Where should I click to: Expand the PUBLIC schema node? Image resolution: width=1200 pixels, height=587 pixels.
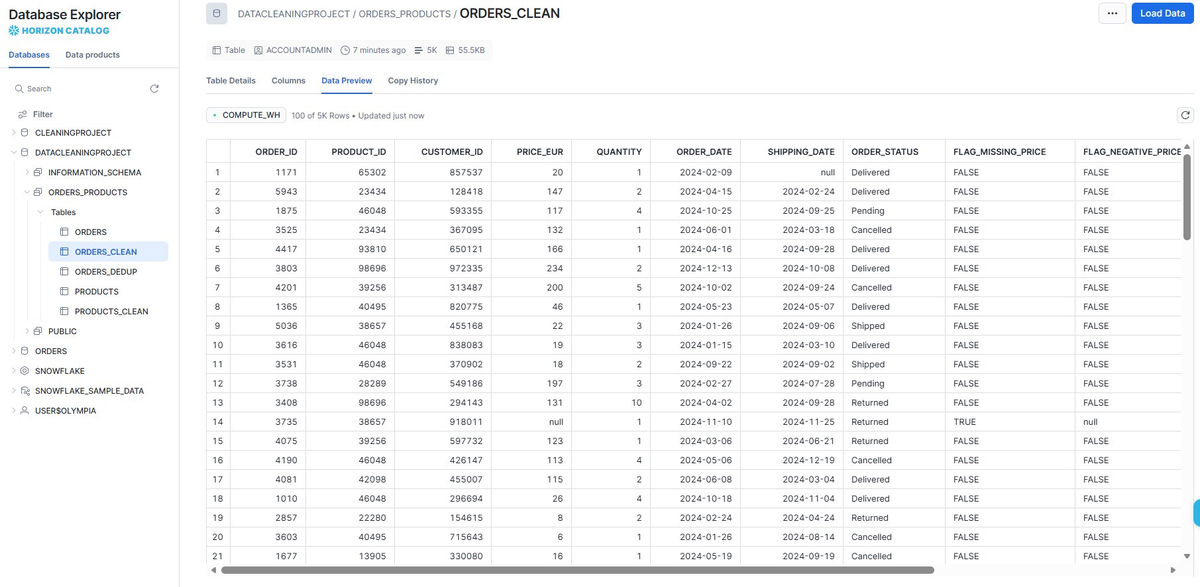tap(27, 331)
